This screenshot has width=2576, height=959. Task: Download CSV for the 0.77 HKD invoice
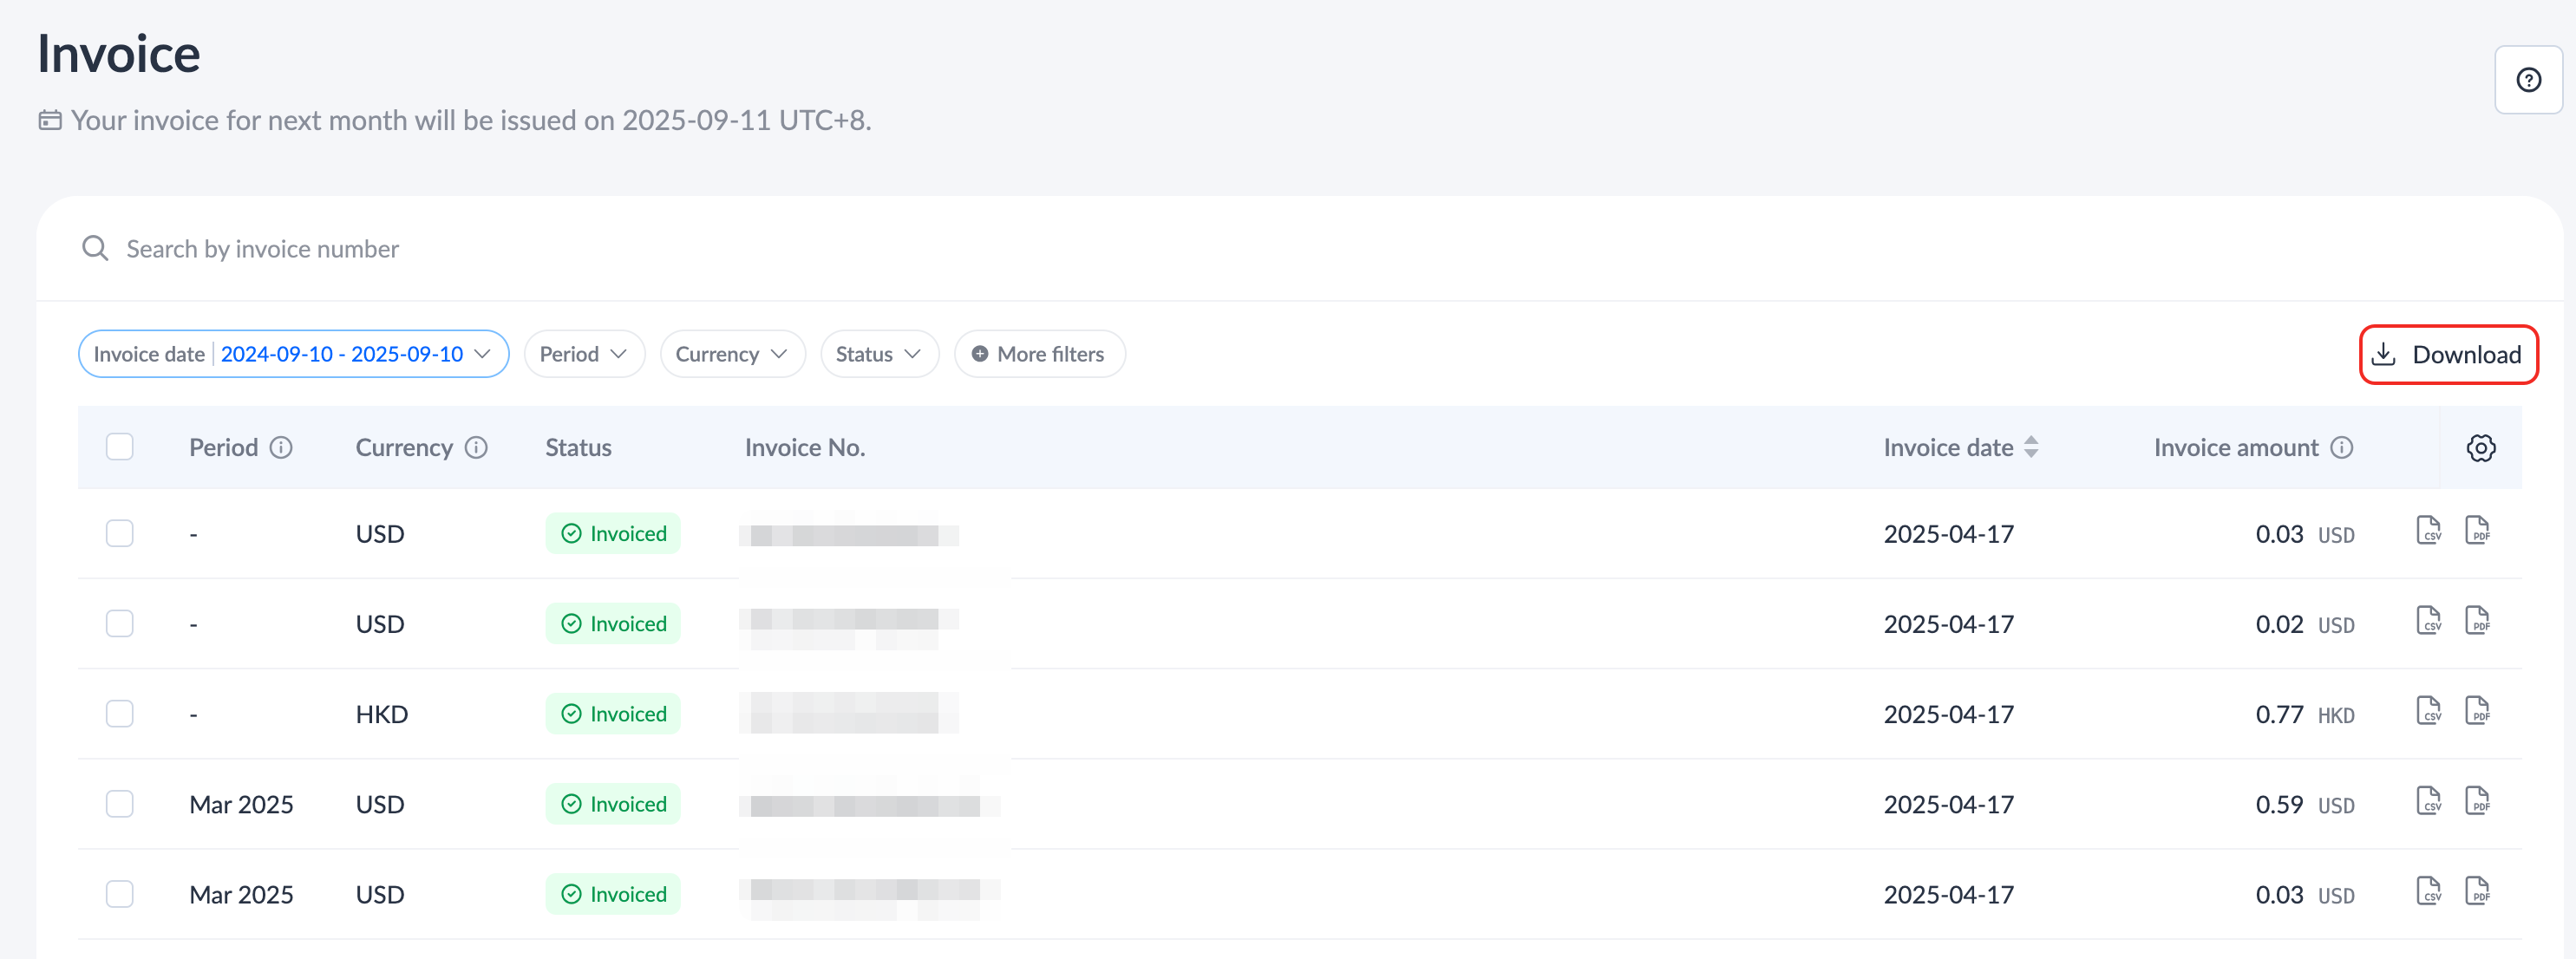(2428, 711)
